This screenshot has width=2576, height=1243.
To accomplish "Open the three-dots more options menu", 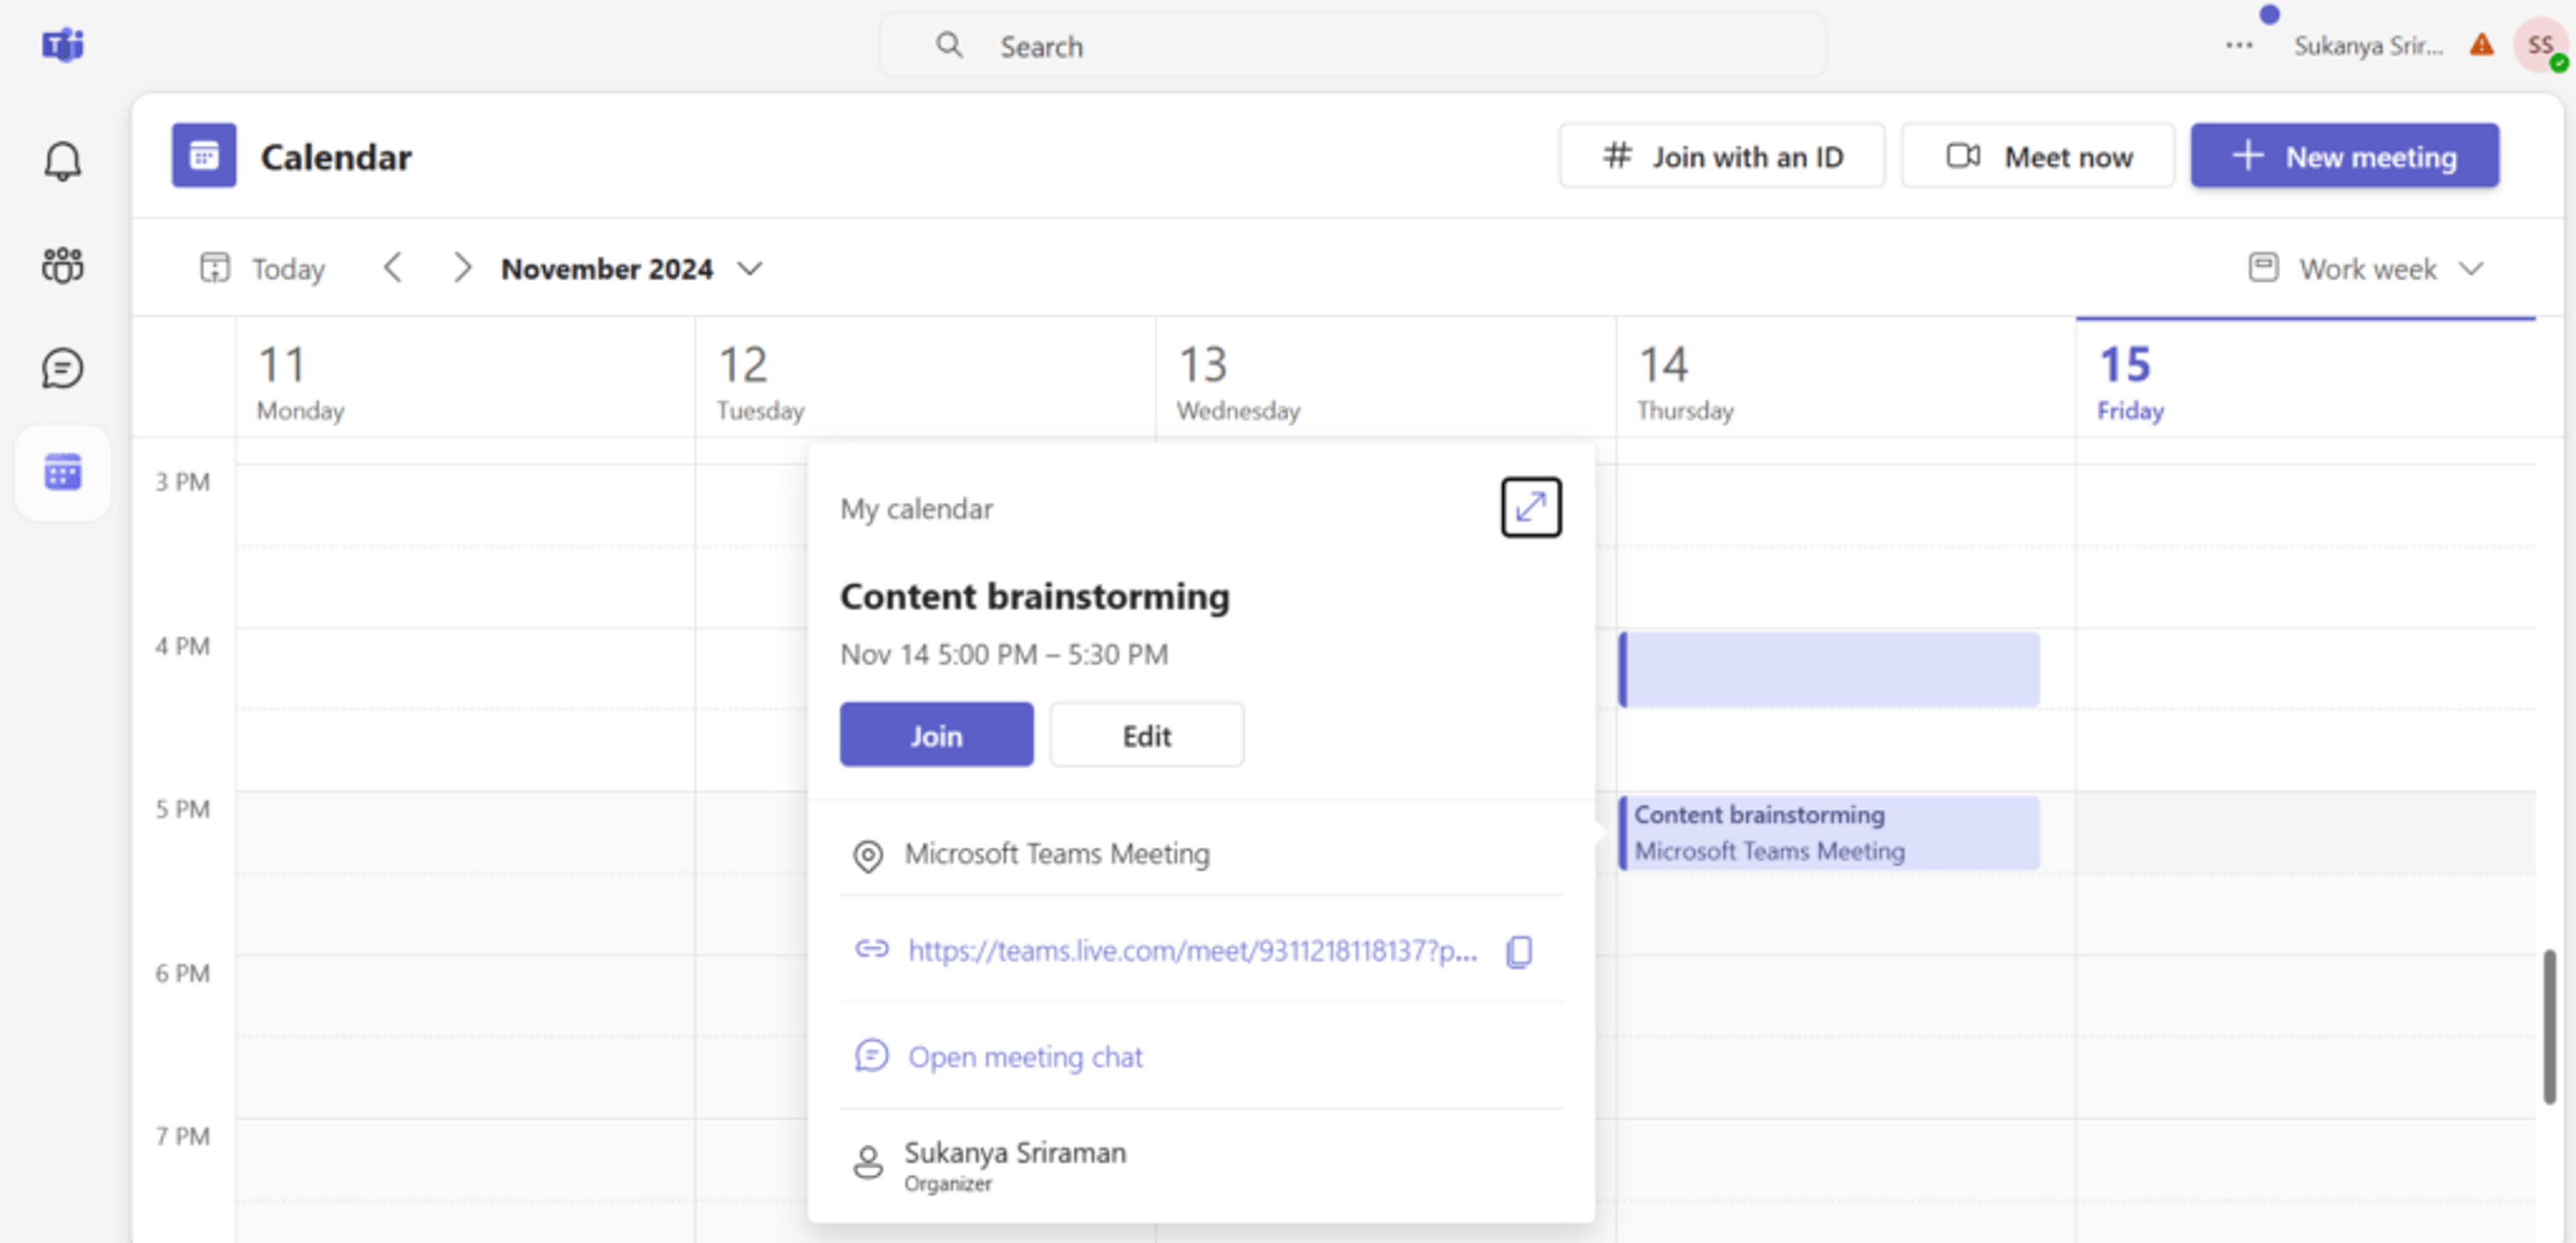I will click(x=2238, y=45).
